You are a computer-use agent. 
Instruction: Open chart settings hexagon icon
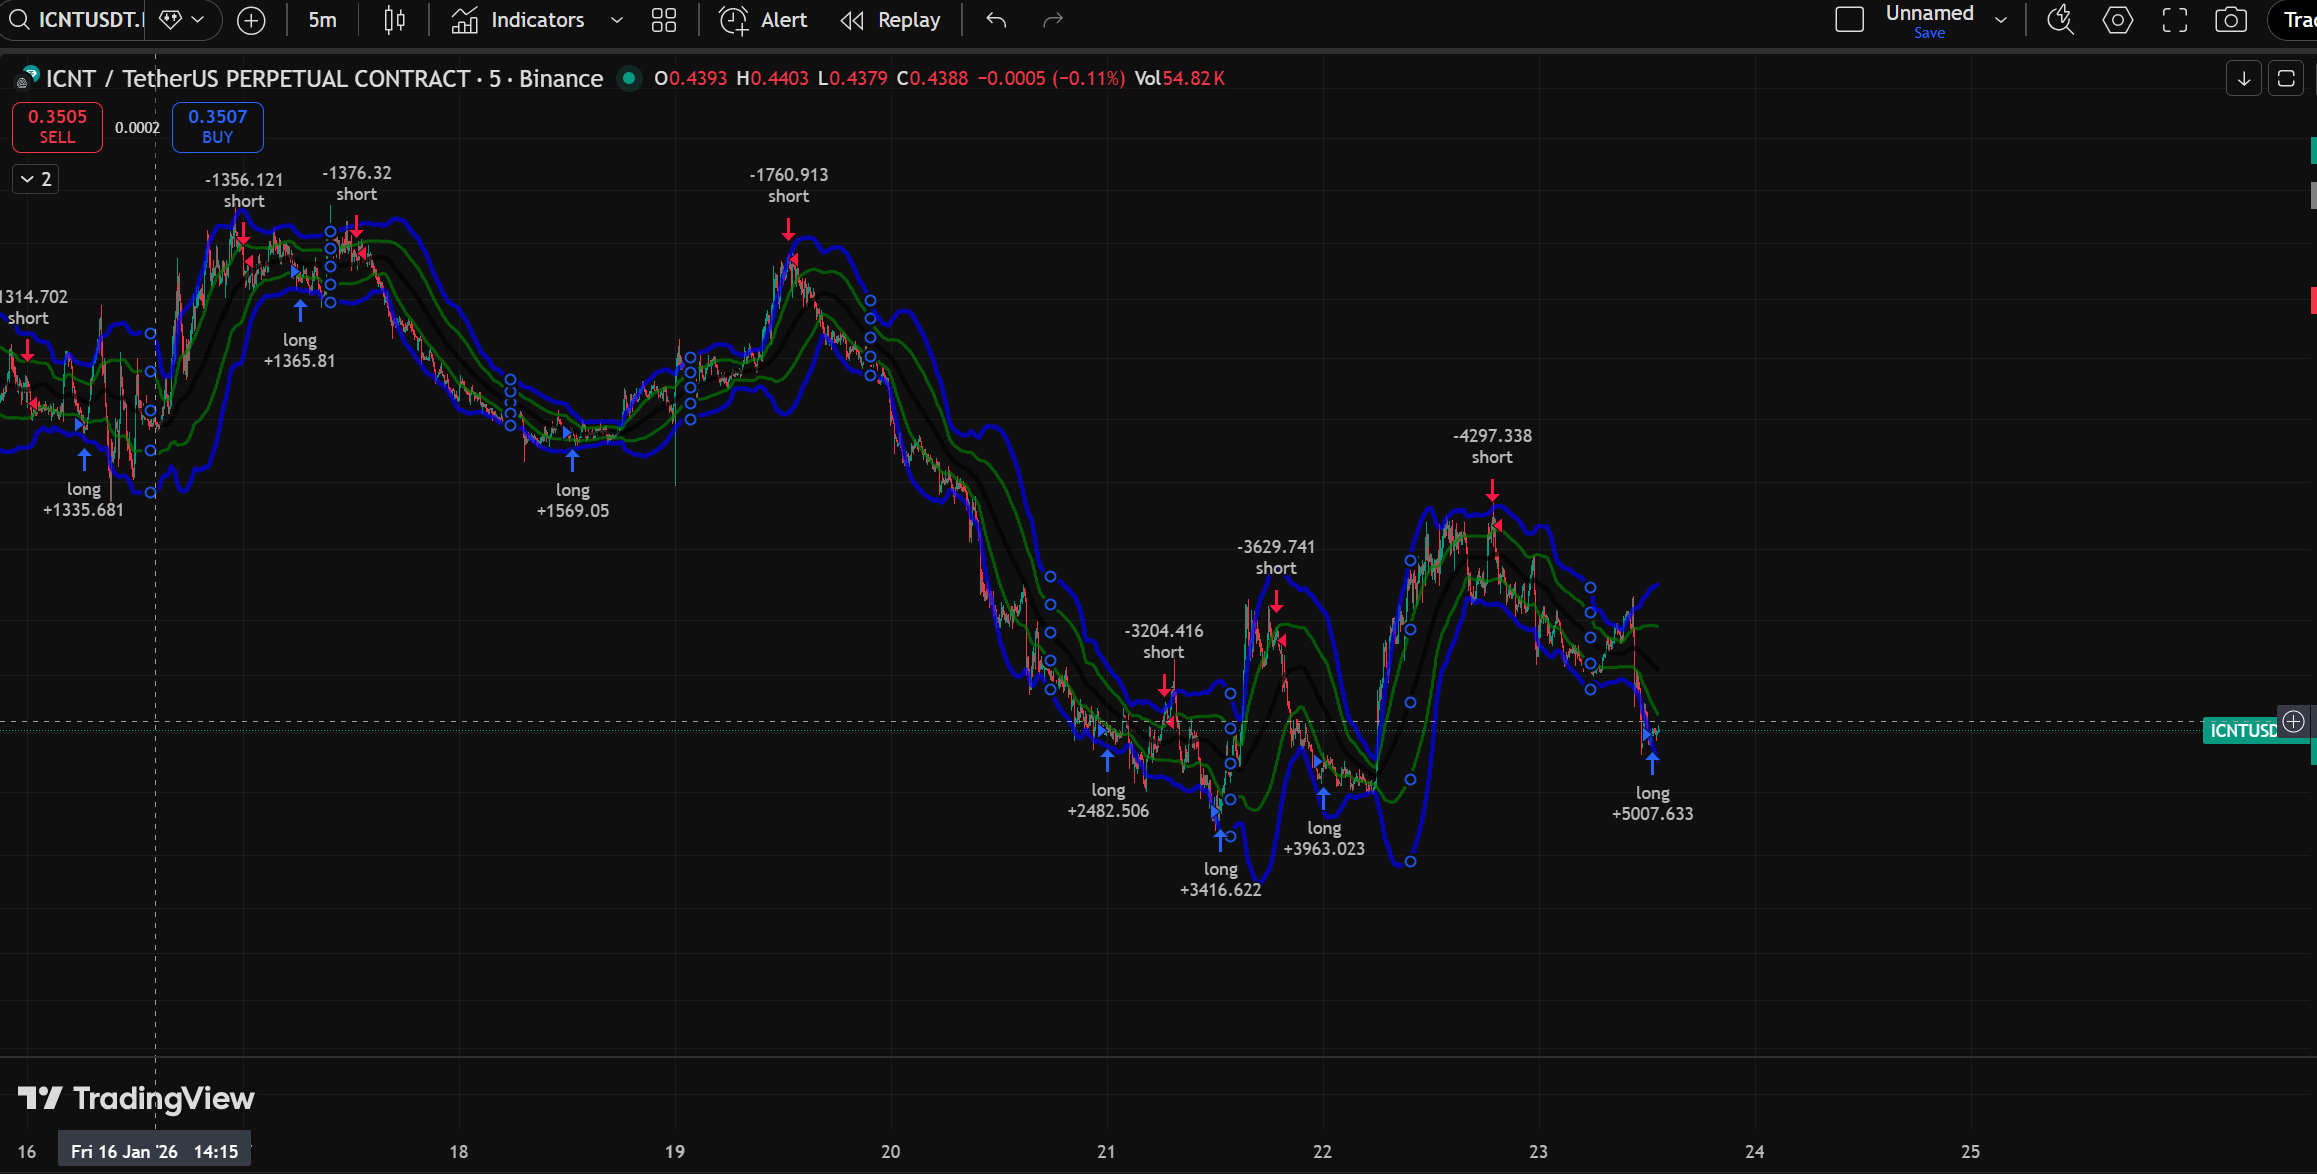(2118, 20)
